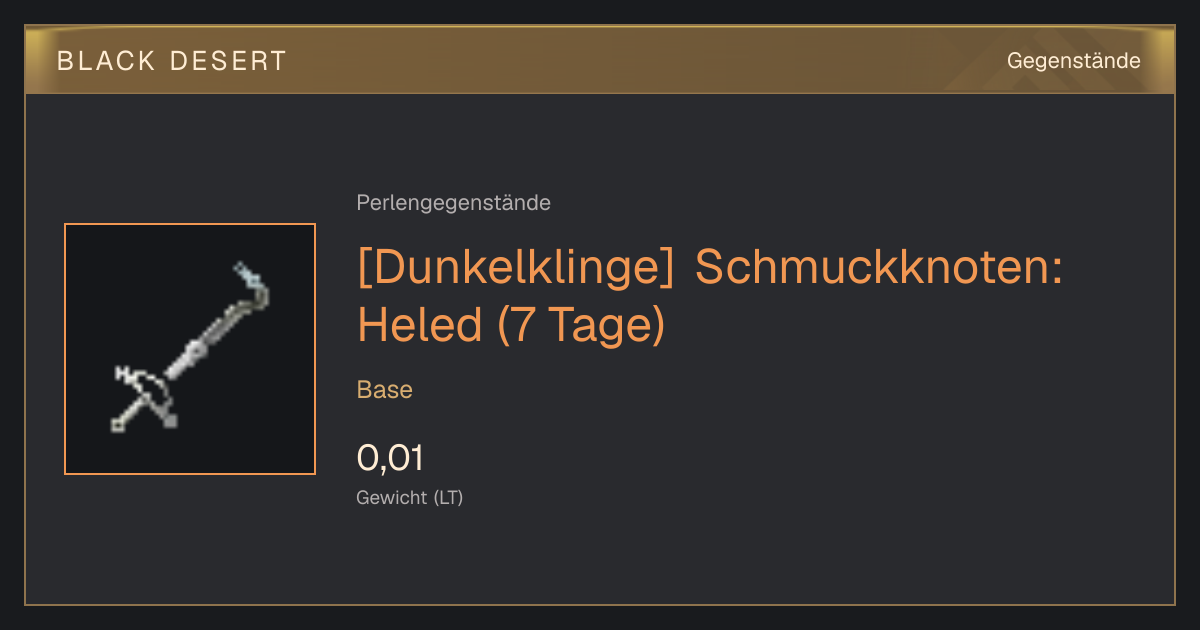Open the BLACK DESERT header logo
The height and width of the screenshot is (630, 1200).
pos(172,61)
